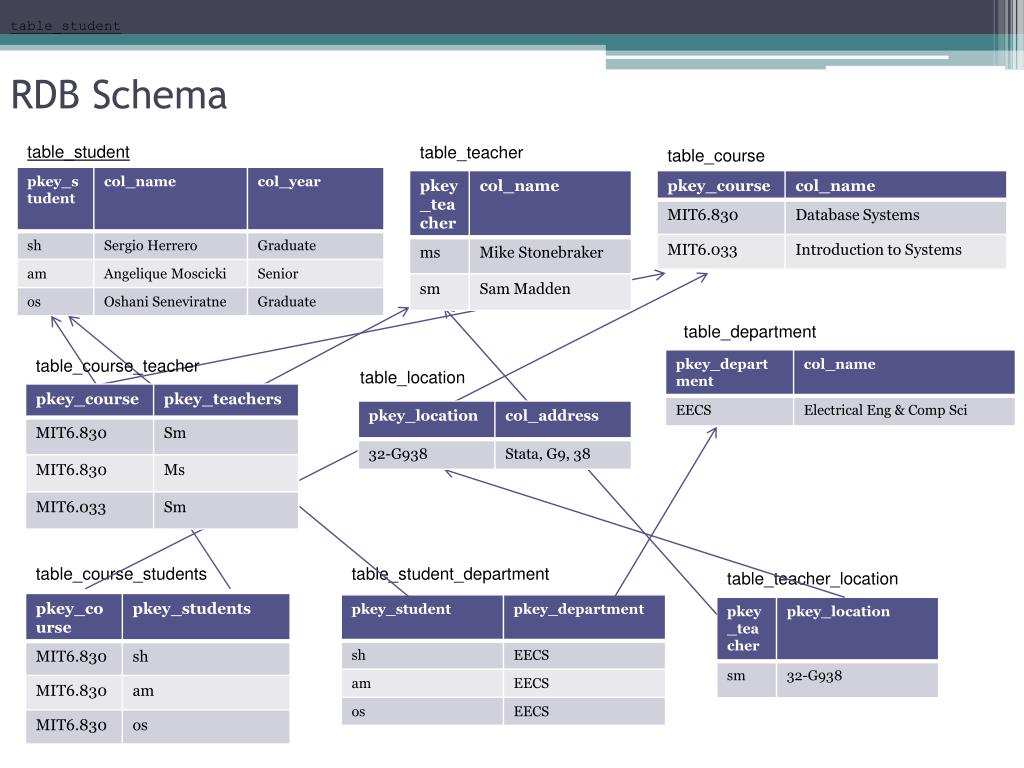Click the "RDB Schema" slide title
This screenshot has height=768, width=1024.
tap(119, 95)
